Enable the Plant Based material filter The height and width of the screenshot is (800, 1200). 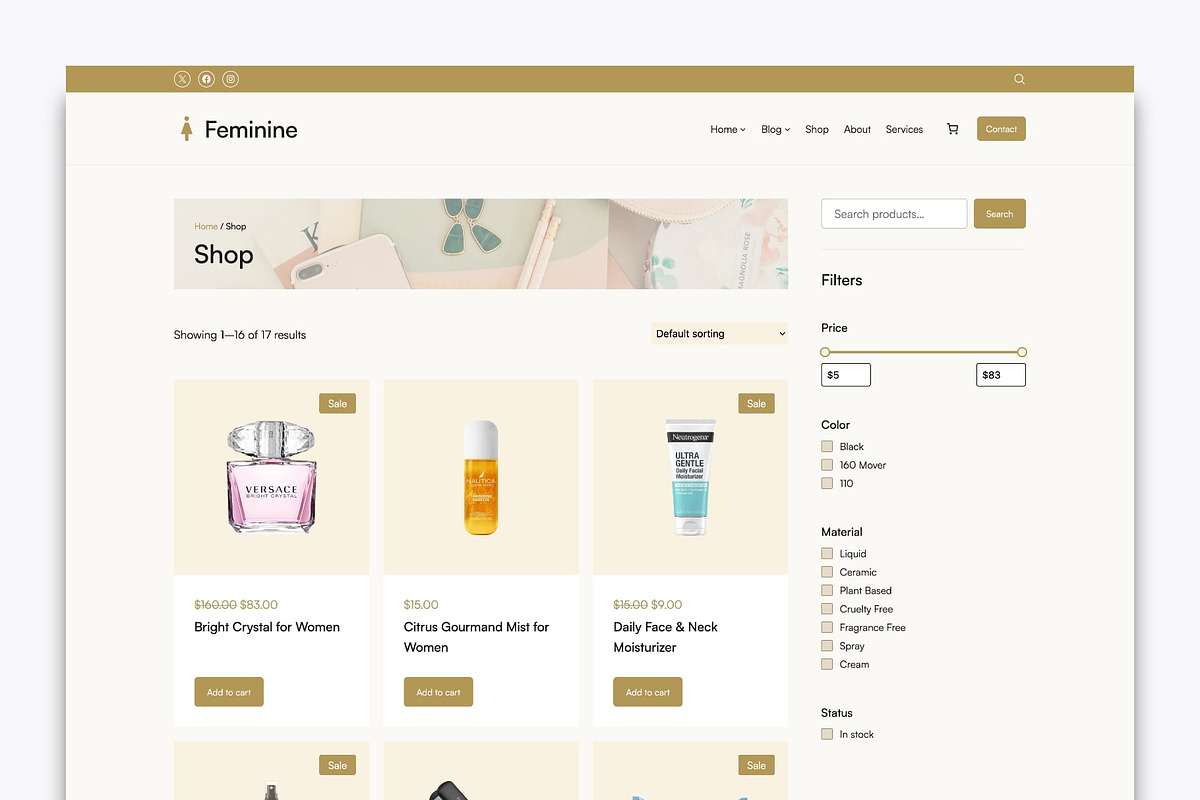pyautogui.click(x=827, y=590)
